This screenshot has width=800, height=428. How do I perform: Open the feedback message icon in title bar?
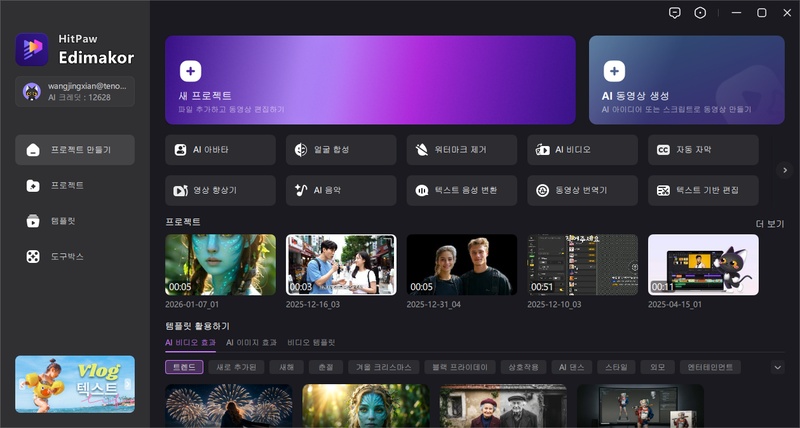click(x=675, y=13)
